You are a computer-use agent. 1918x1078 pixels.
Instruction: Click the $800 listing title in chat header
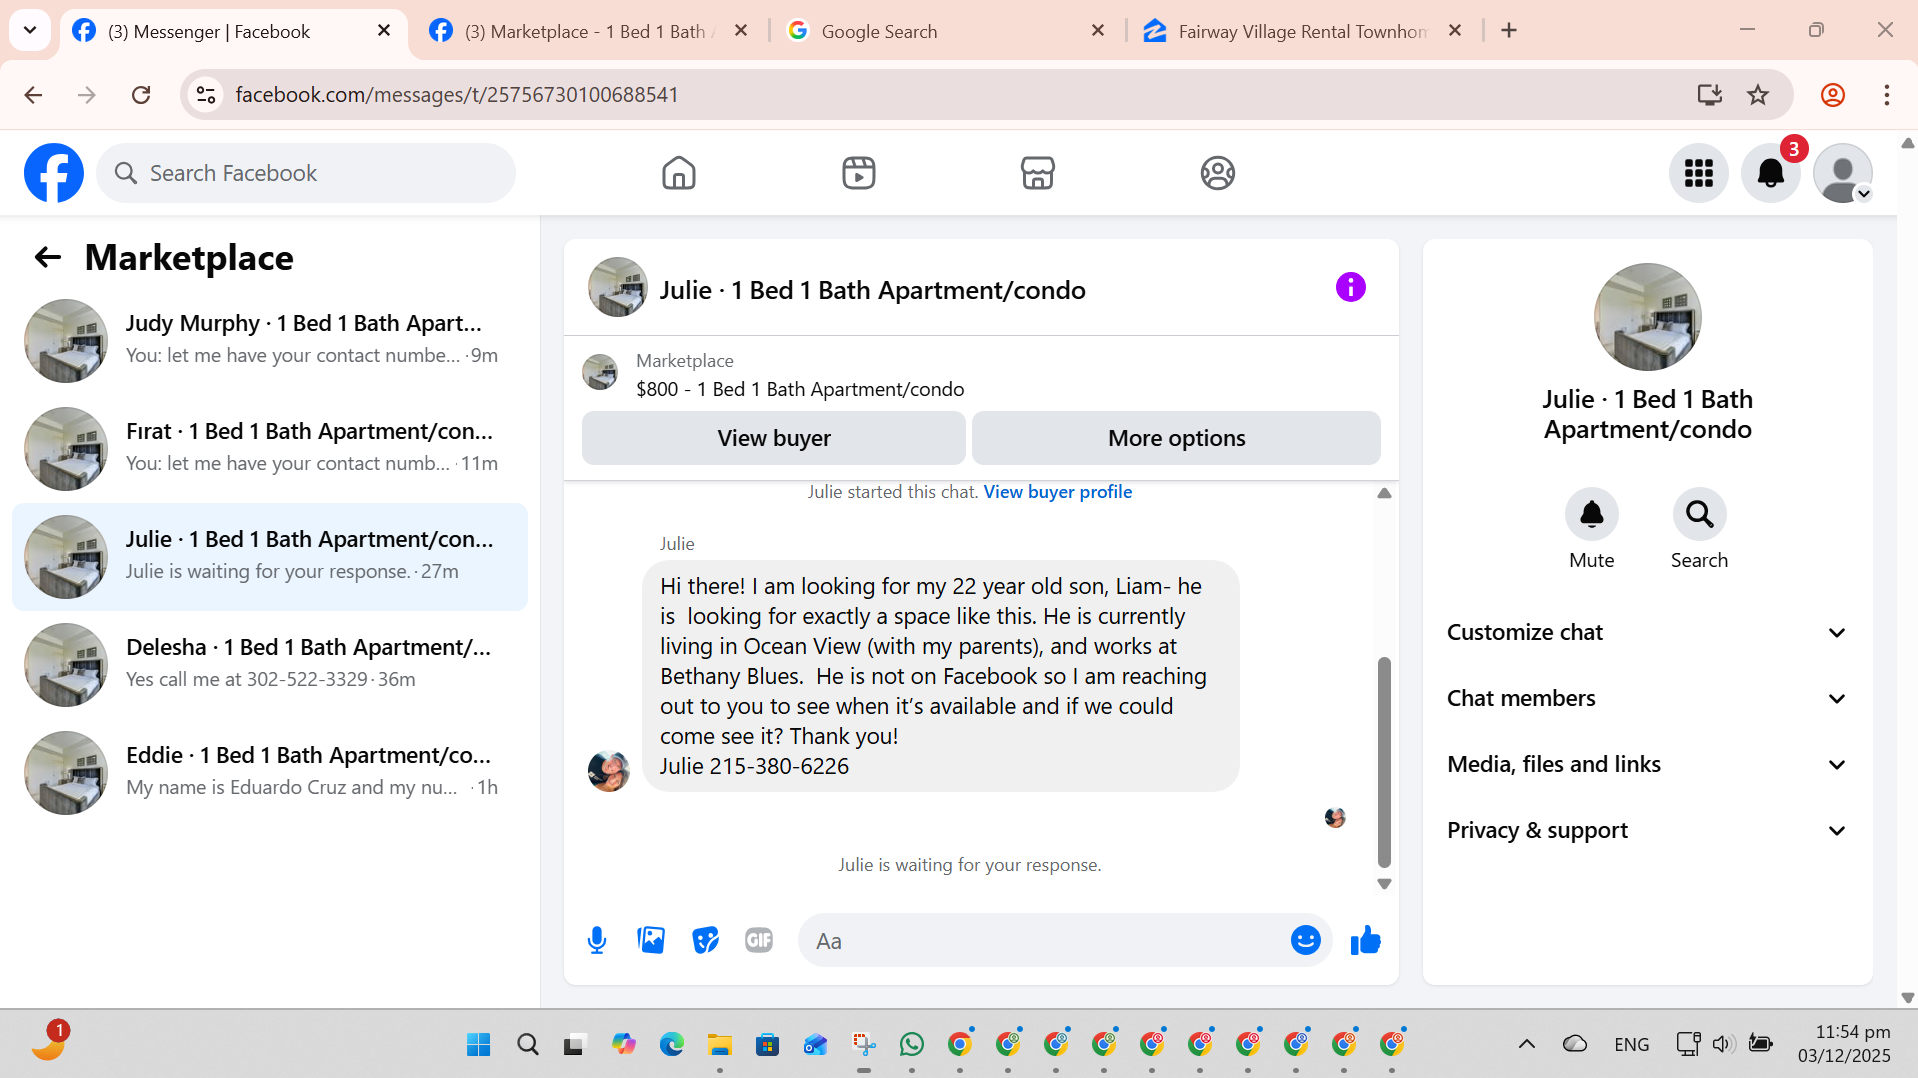800,389
